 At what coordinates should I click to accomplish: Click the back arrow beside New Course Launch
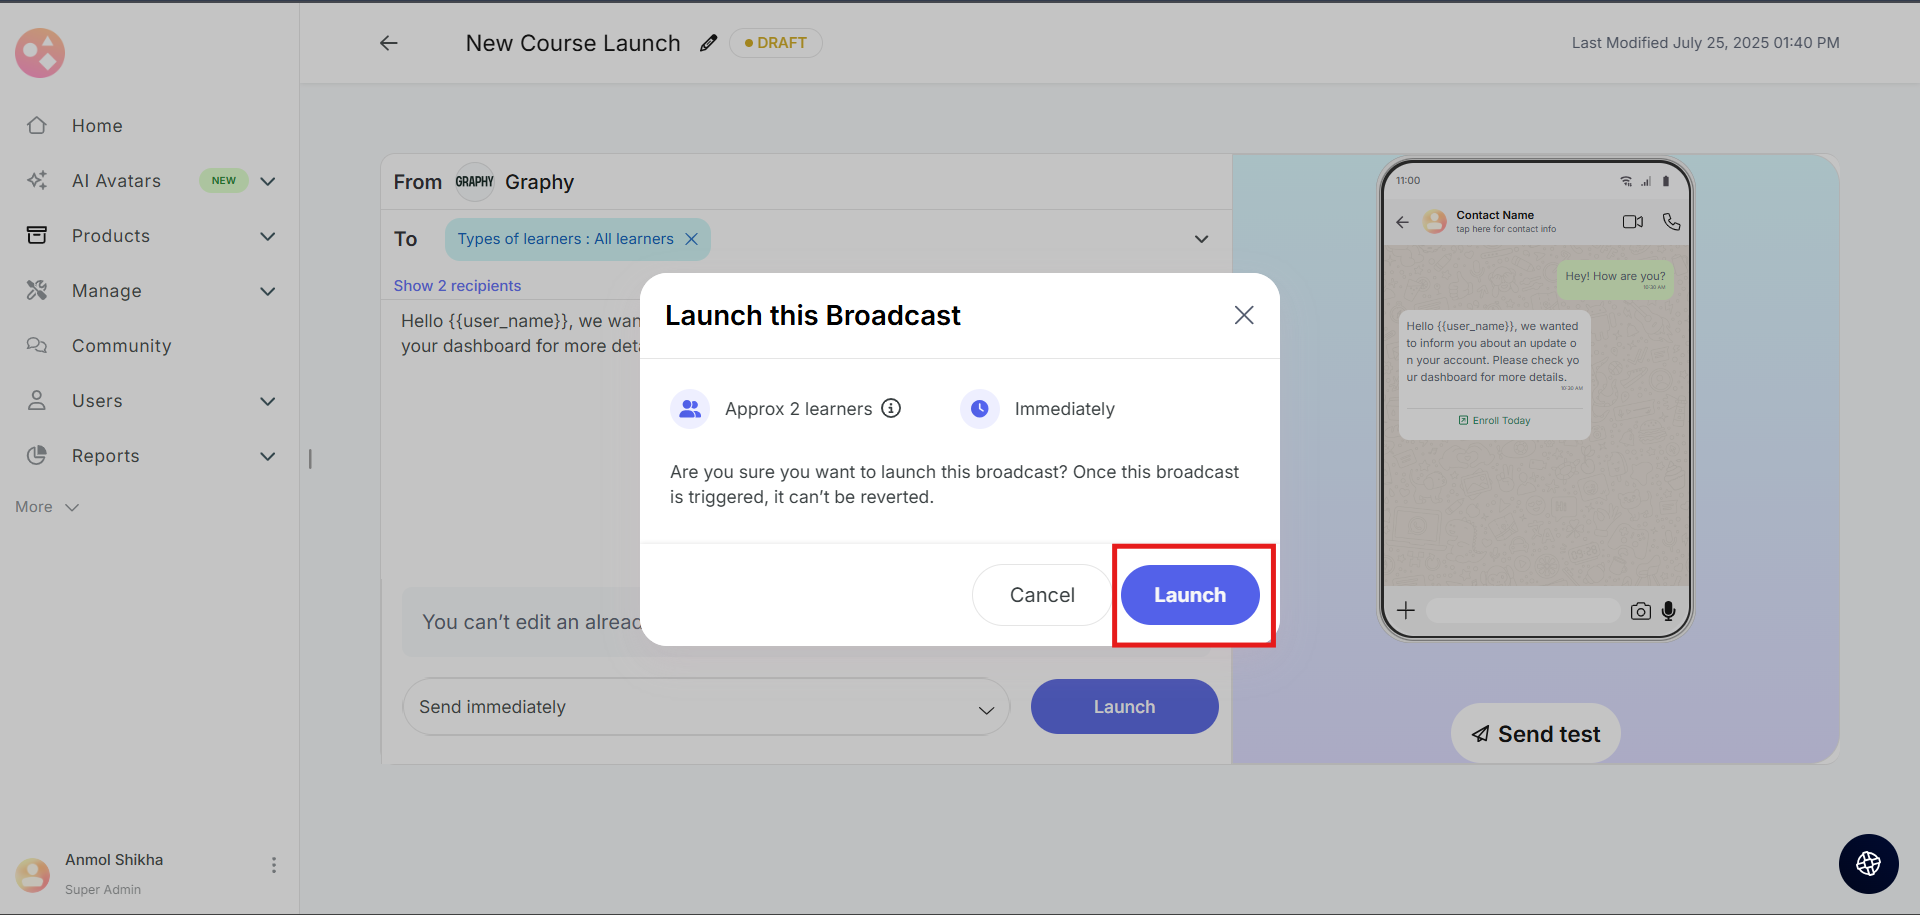[389, 43]
